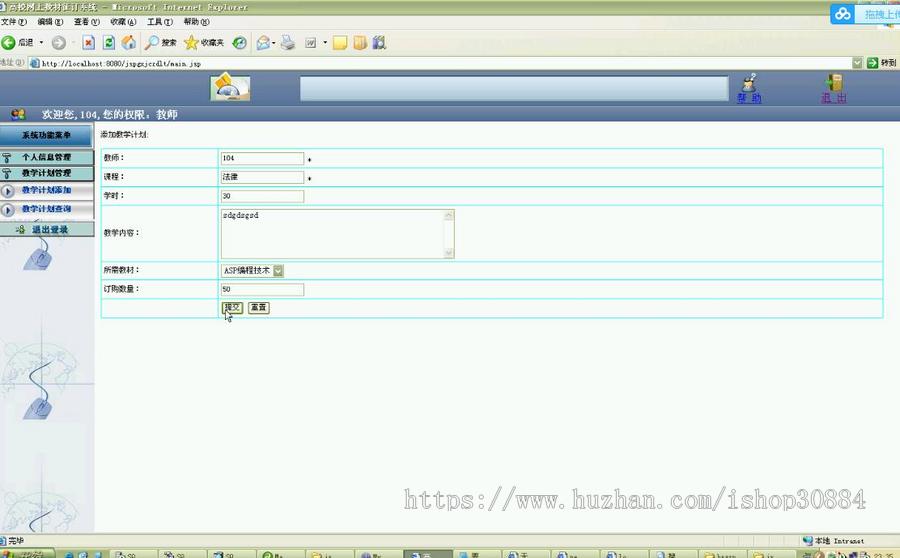Viewport: 900px width, 558px height.
Task: Click the 帮助 link in header
Action: click(x=749, y=98)
